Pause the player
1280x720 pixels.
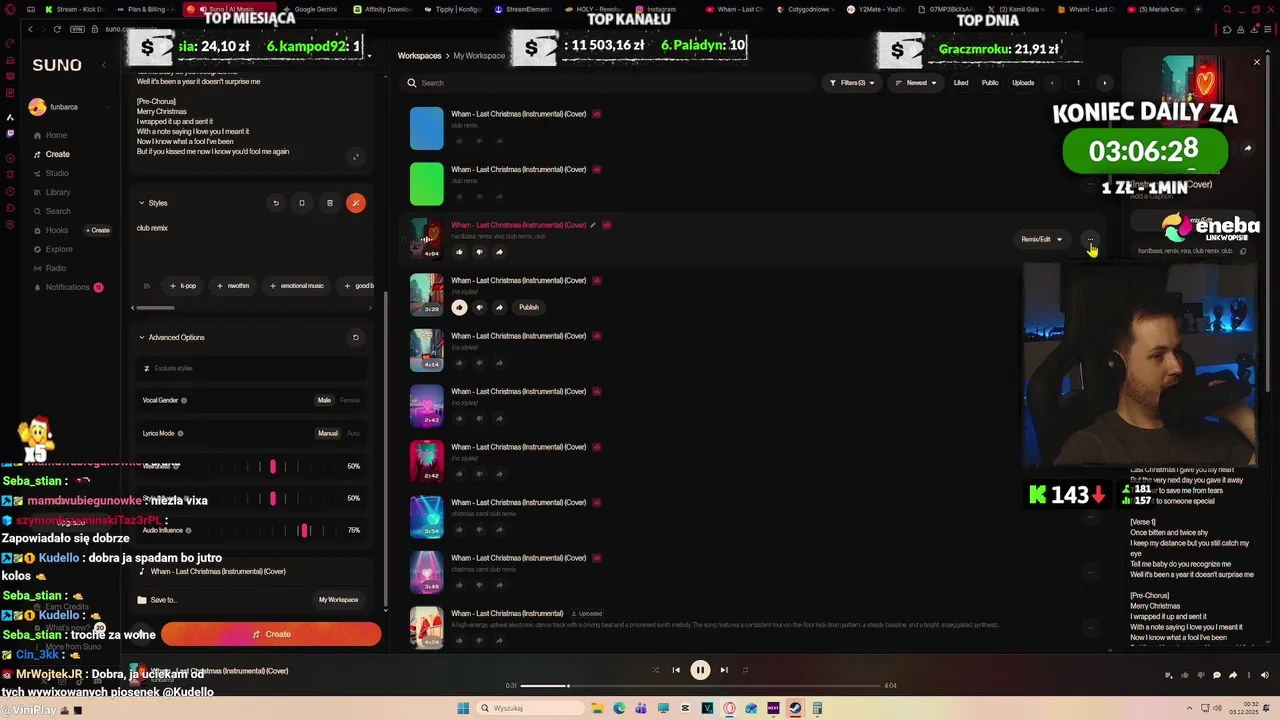700,670
